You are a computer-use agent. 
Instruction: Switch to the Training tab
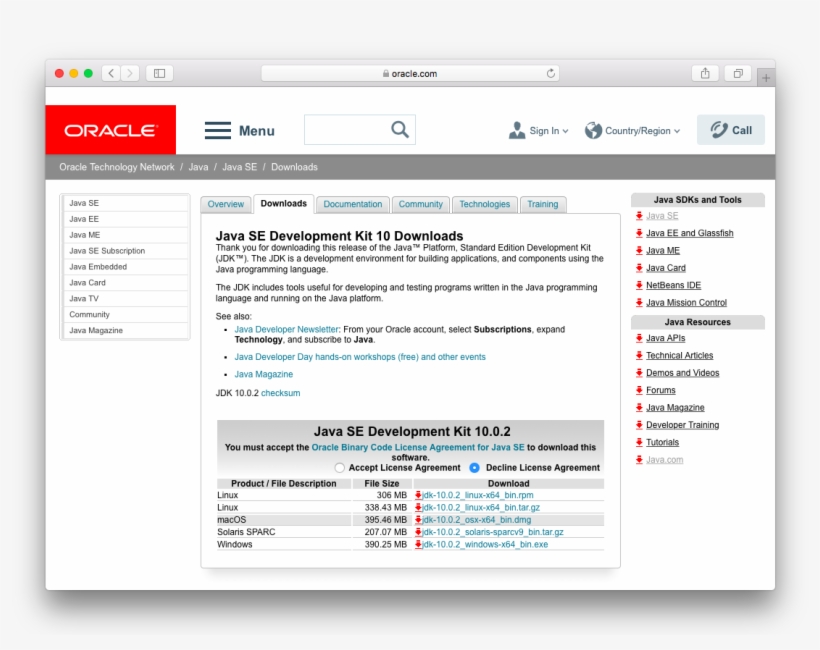pyautogui.click(x=542, y=204)
